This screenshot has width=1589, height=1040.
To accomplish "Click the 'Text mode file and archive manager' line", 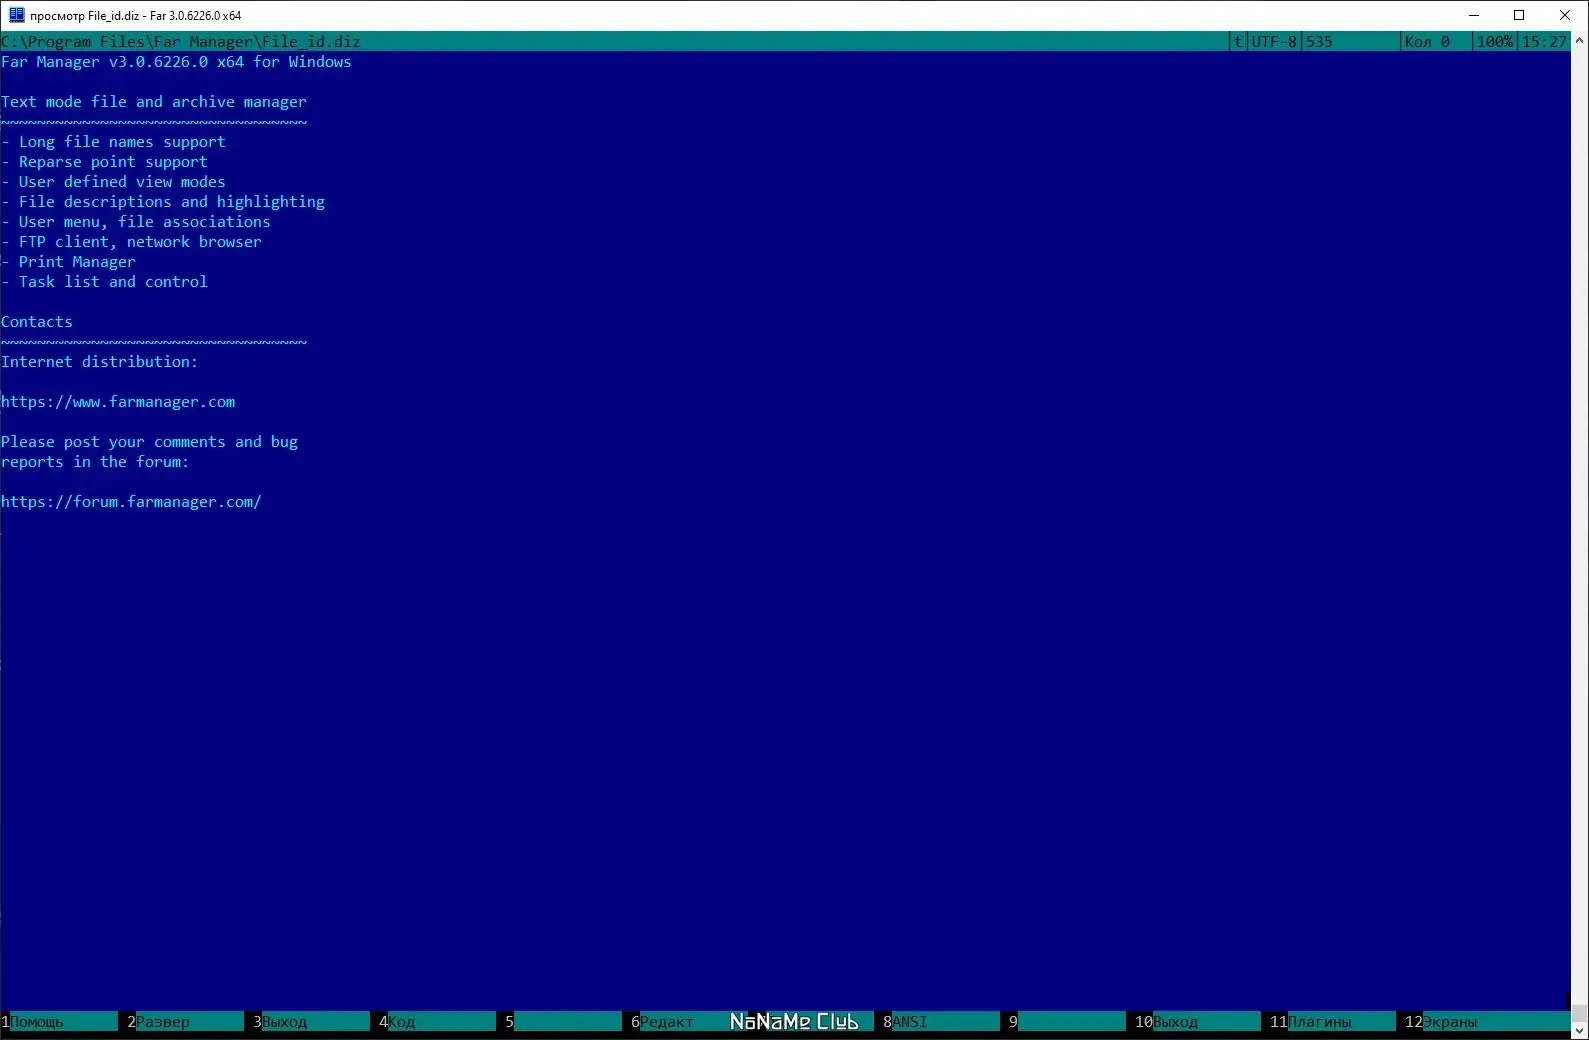I will (154, 102).
